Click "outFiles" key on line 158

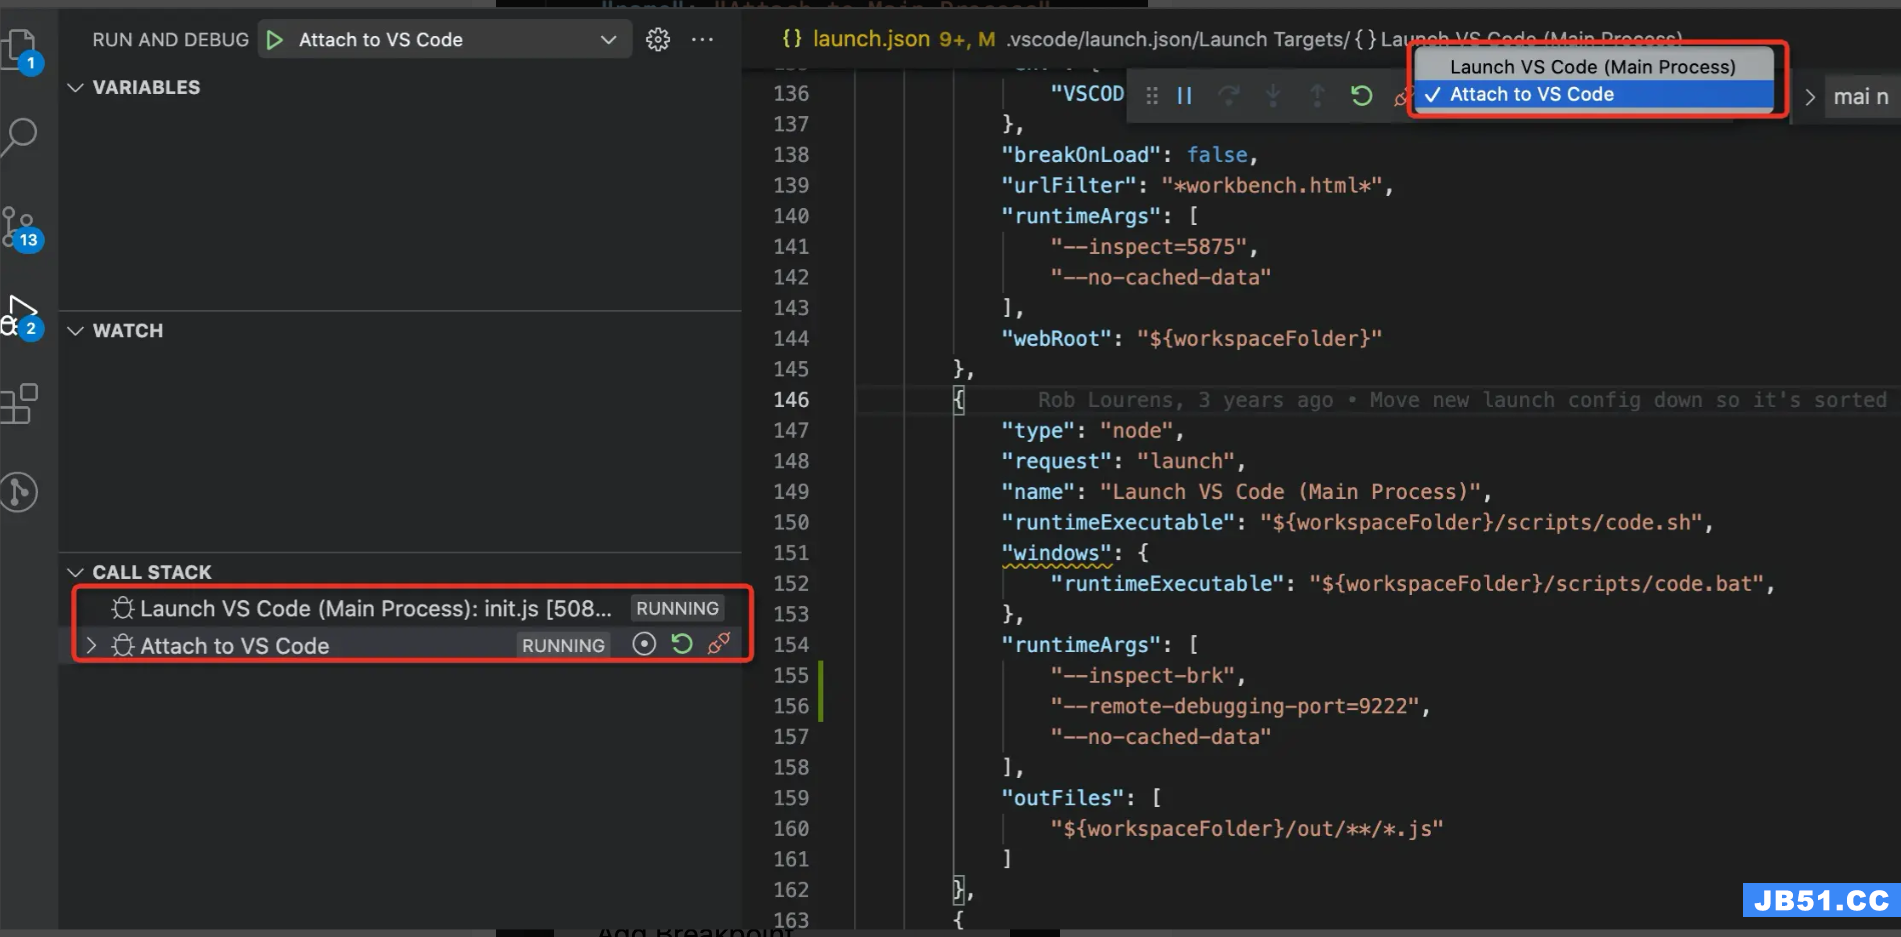1062,798
